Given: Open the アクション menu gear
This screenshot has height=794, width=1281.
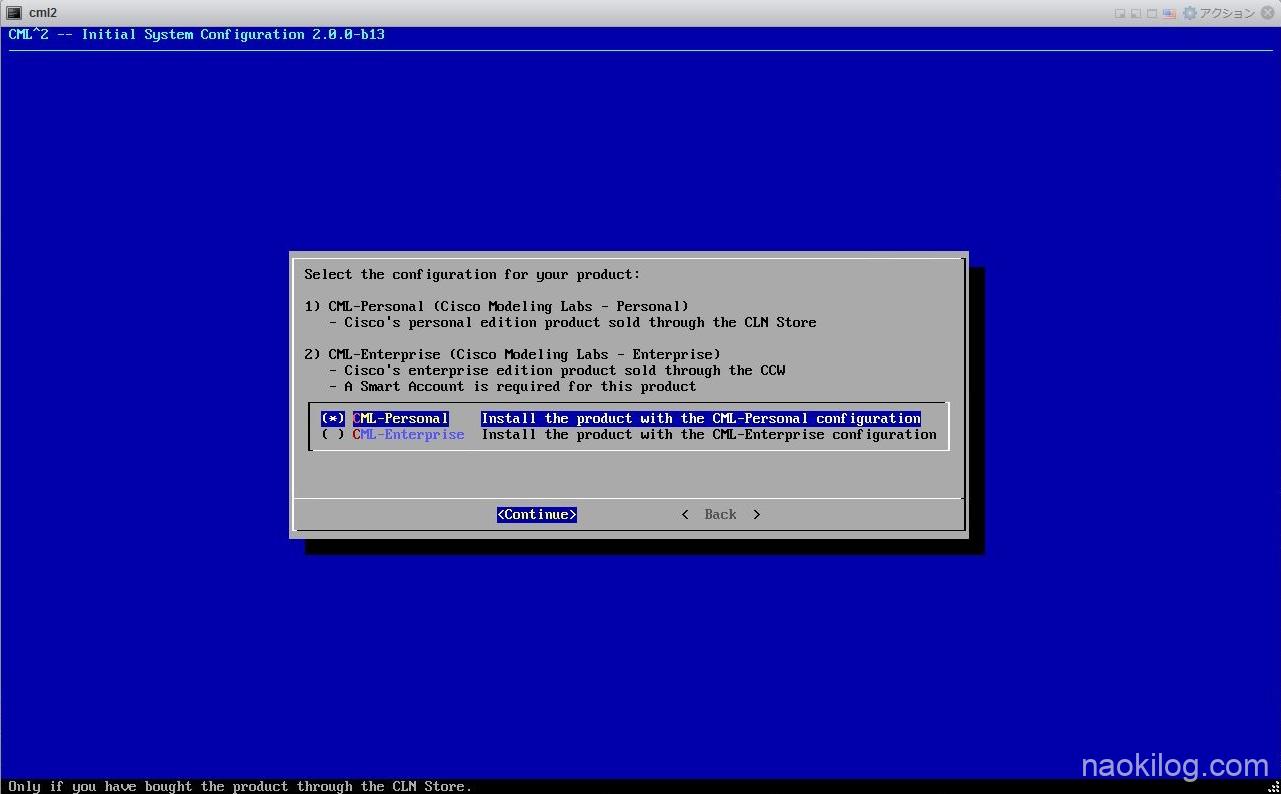Looking at the screenshot, I should pyautogui.click(x=1189, y=13).
